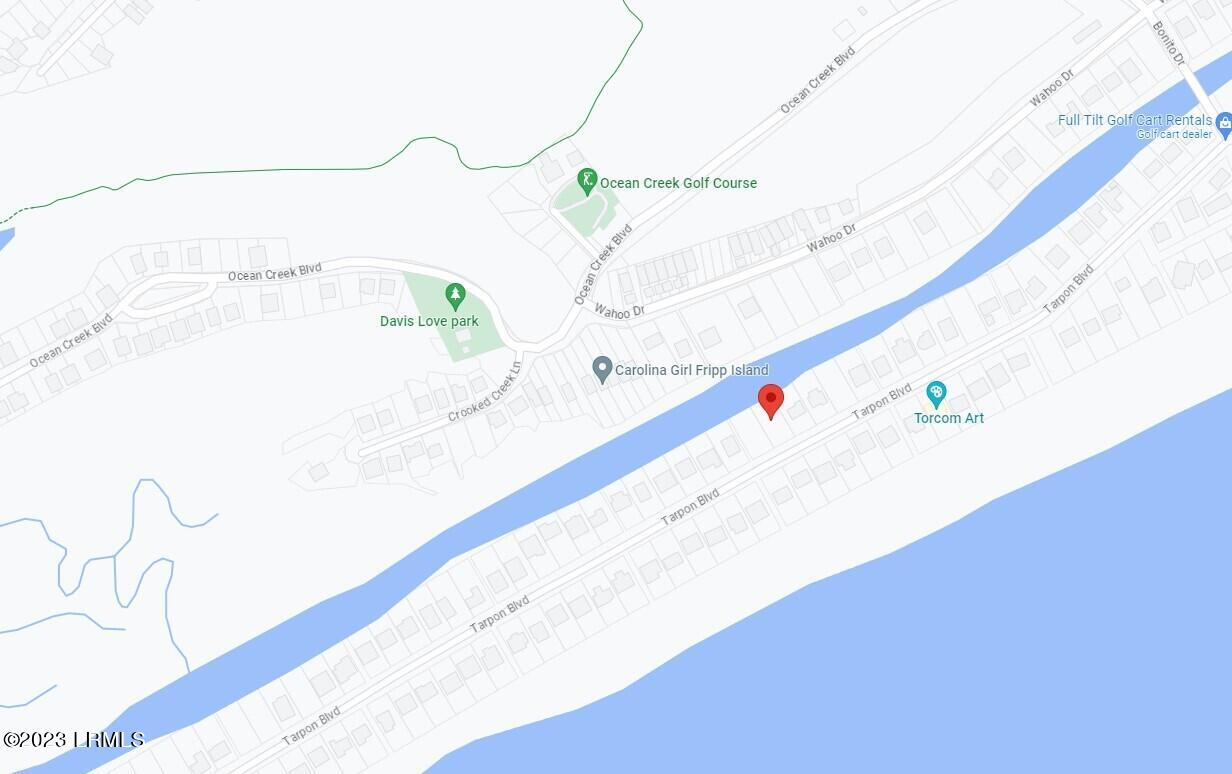This screenshot has width=1232, height=774.
Task: Click Full Tilt Golf Cart Rentals label
Action: click(1135, 120)
